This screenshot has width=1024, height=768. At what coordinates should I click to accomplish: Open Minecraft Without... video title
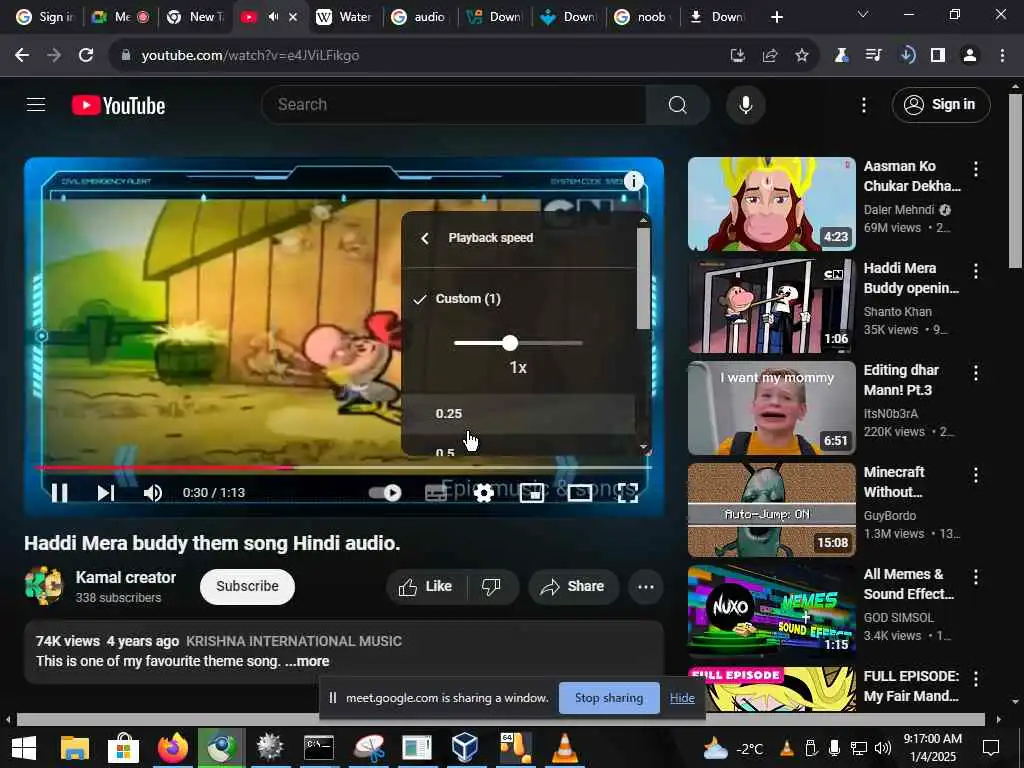tap(892, 481)
